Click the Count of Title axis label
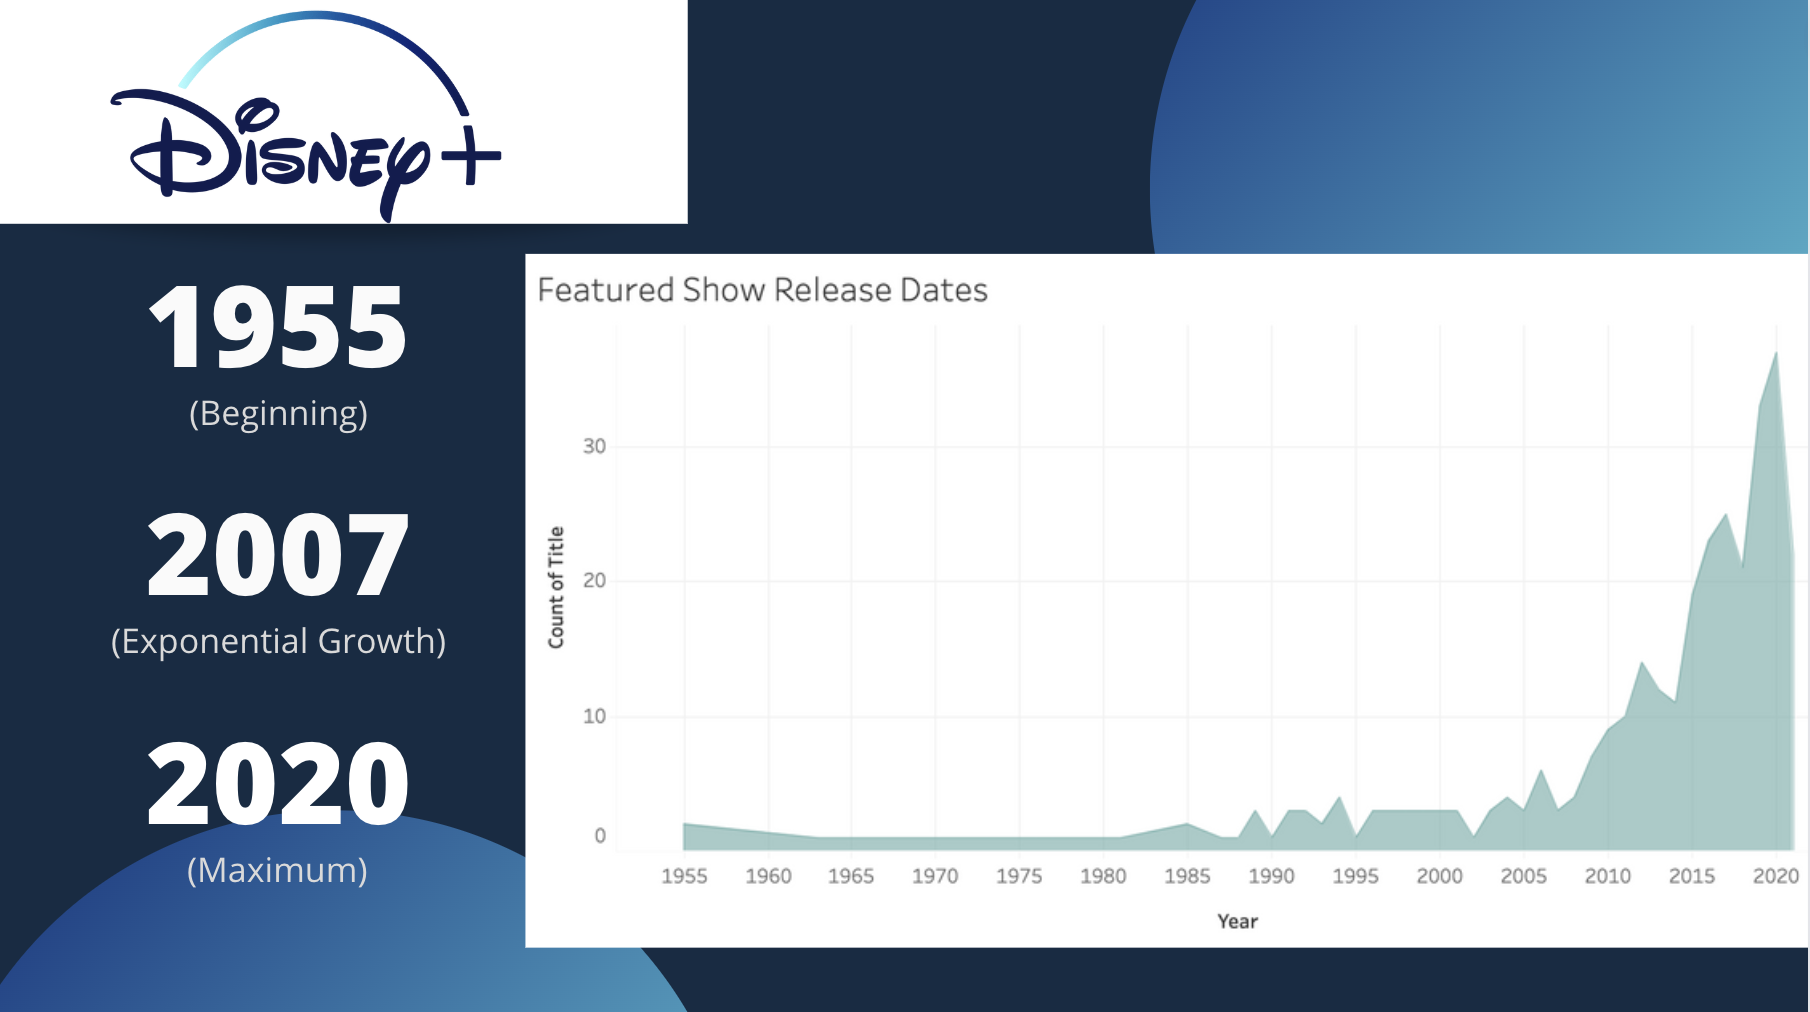Screen dimensions: 1810x1012 (556, 587)
